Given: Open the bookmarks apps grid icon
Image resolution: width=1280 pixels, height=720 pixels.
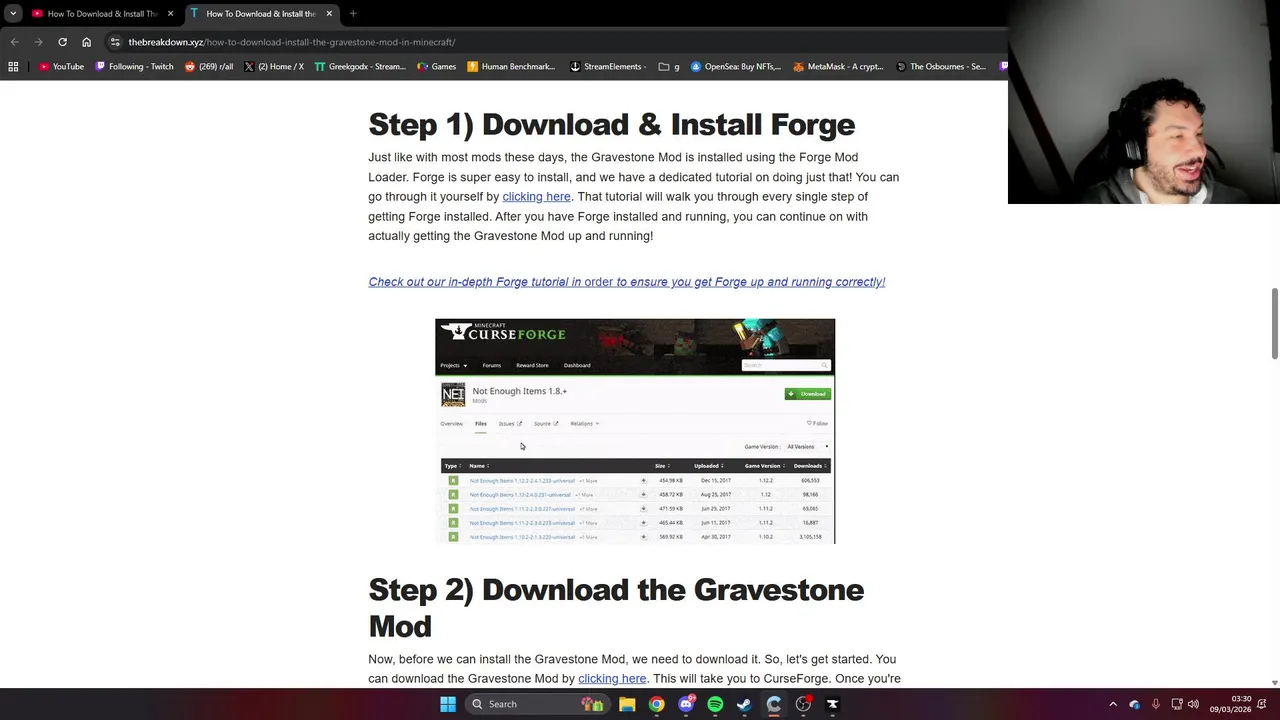Looking at the screenshot, I should pos(13,66).
